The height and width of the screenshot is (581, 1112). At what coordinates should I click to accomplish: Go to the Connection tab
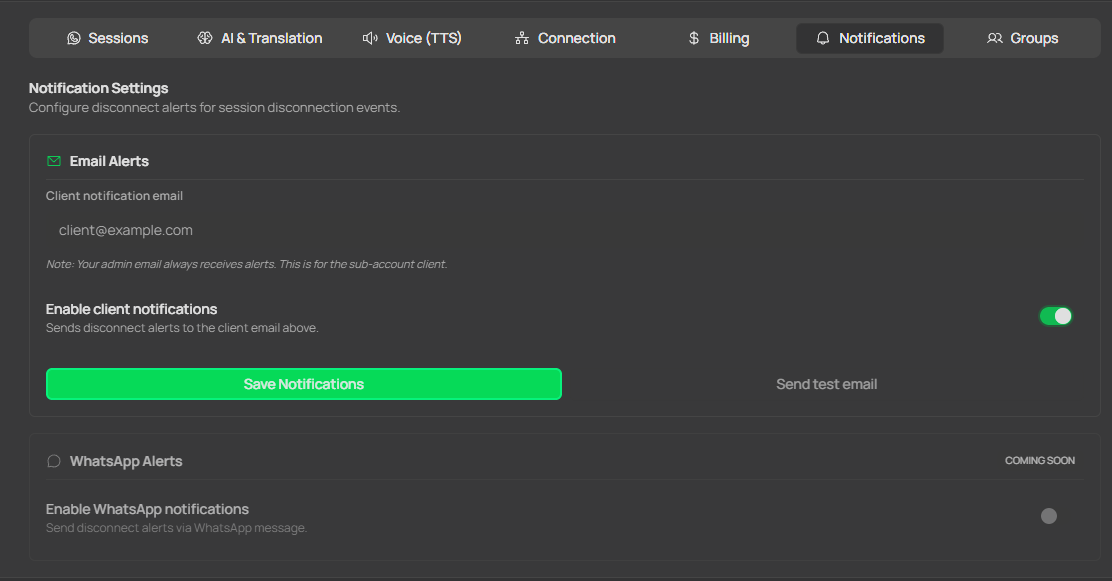pyautogui.click(x=565, y=38)
